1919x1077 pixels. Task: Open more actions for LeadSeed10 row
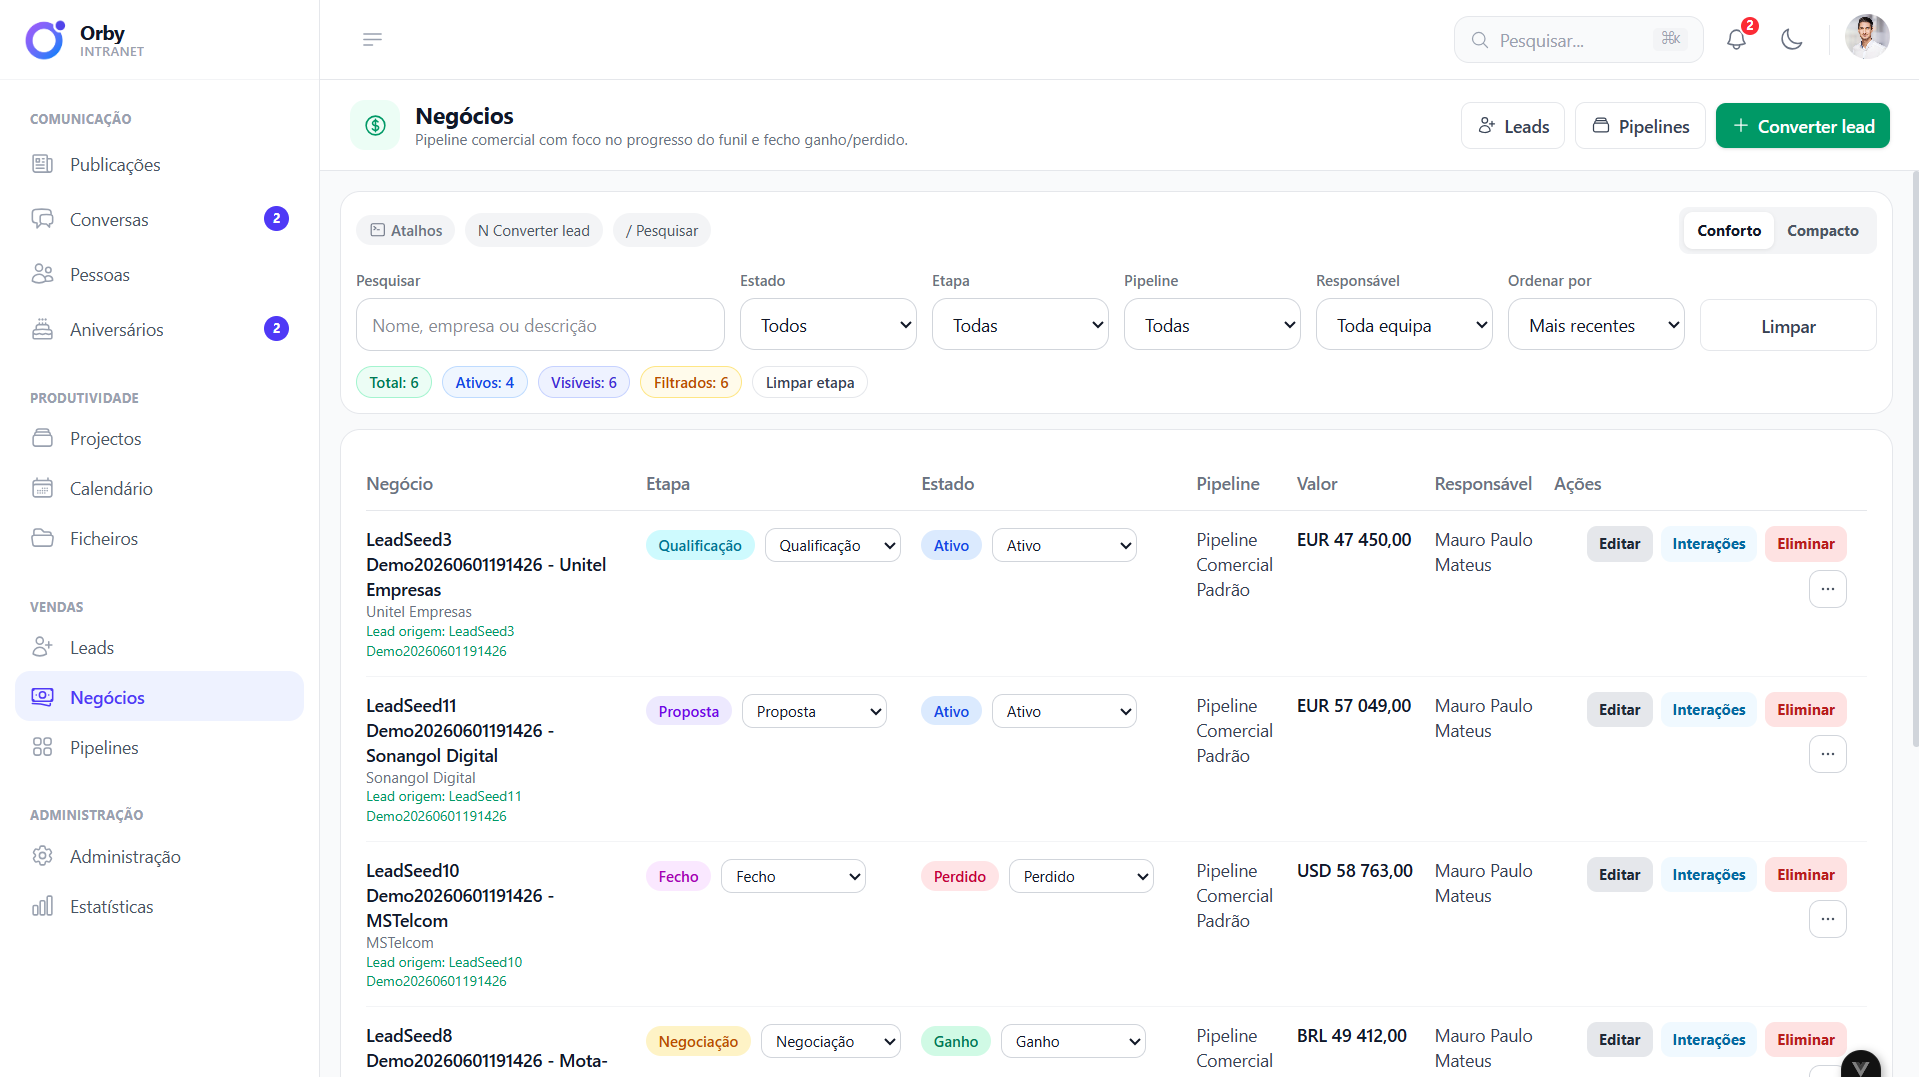click(x=1827, y=919)
